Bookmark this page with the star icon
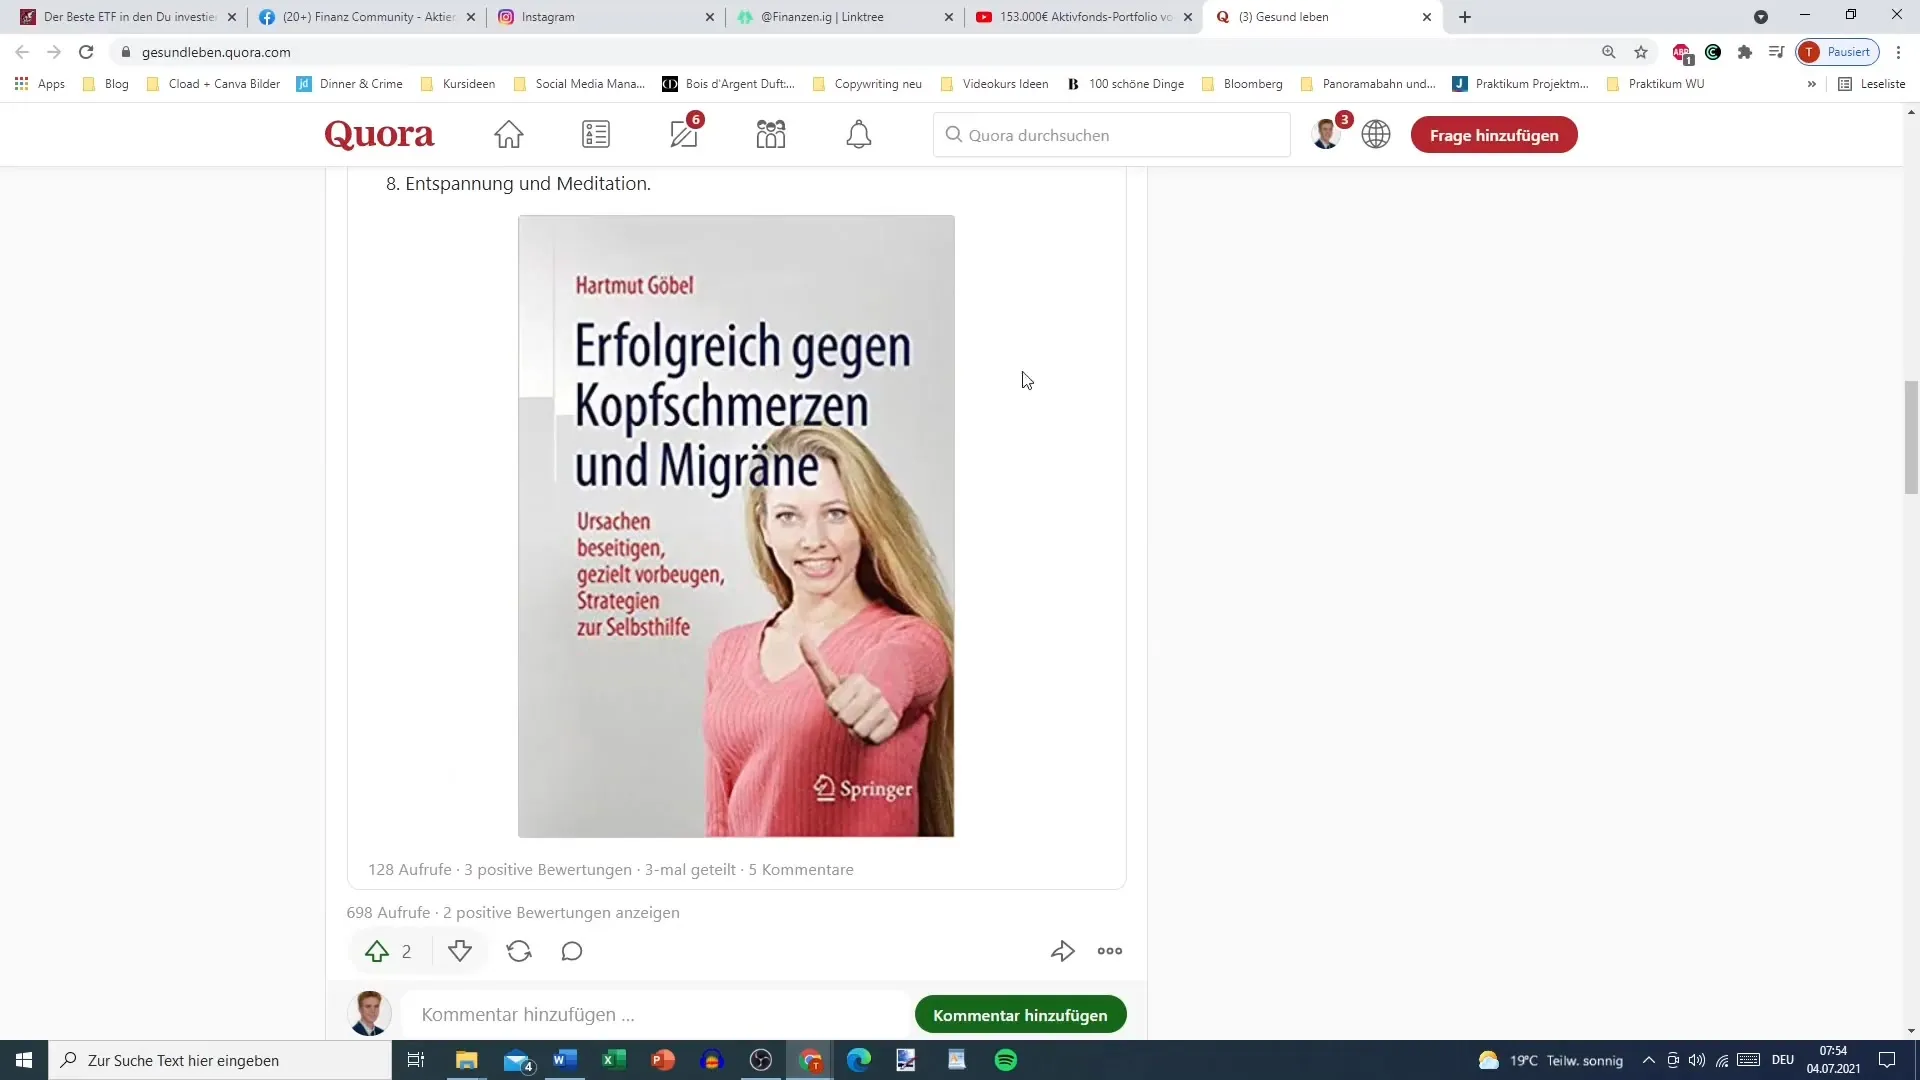1920x1080 pixels. pyautogui.click(x=1641, y=52)
